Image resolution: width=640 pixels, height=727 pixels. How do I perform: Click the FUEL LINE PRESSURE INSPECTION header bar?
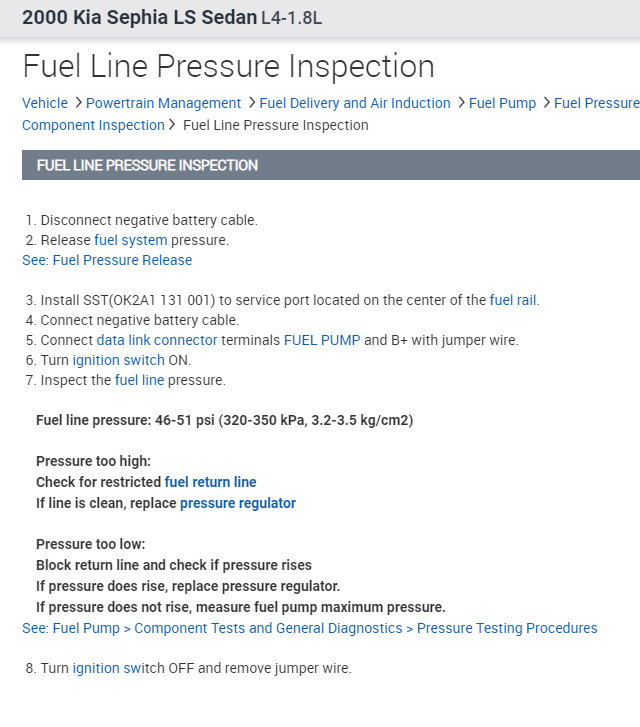[x=330, y=165]
